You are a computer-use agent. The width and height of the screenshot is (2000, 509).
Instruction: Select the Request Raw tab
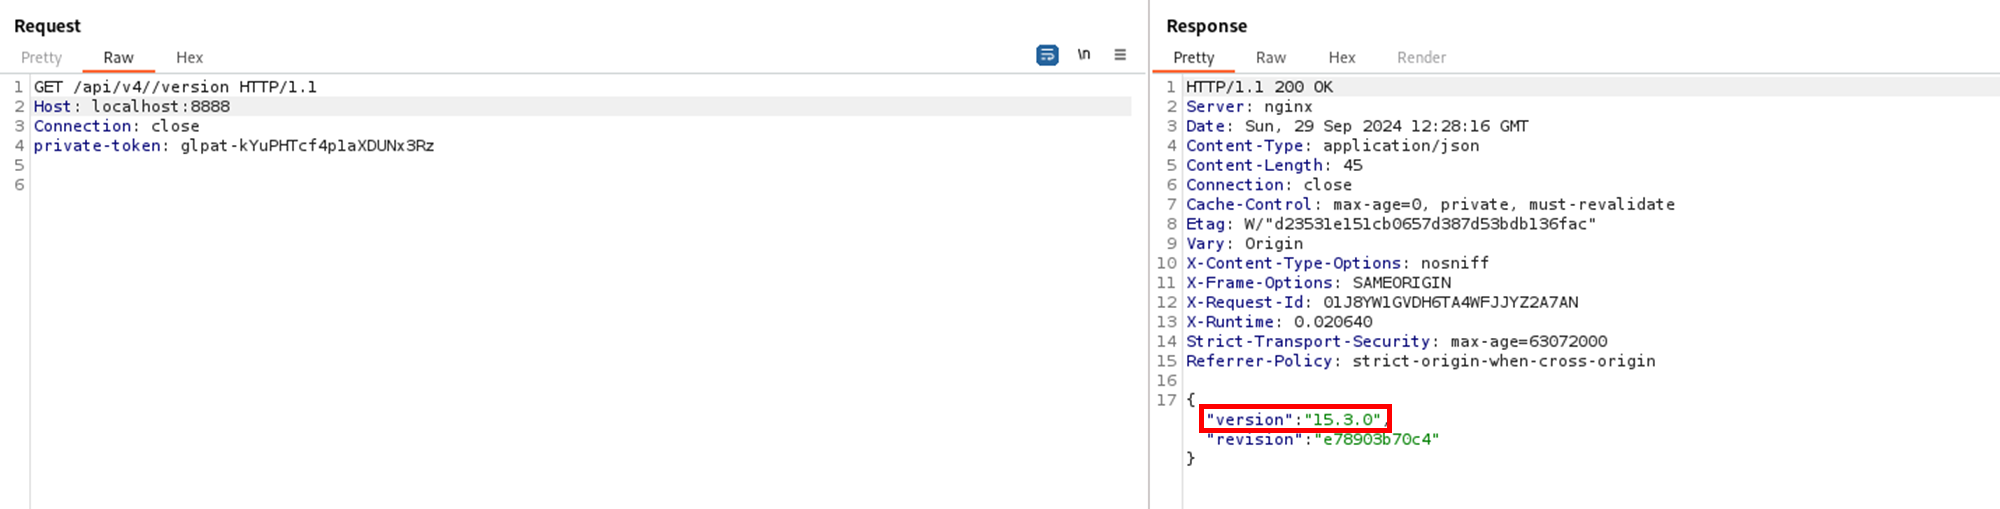pyautogui.click(x=118, y=58)
